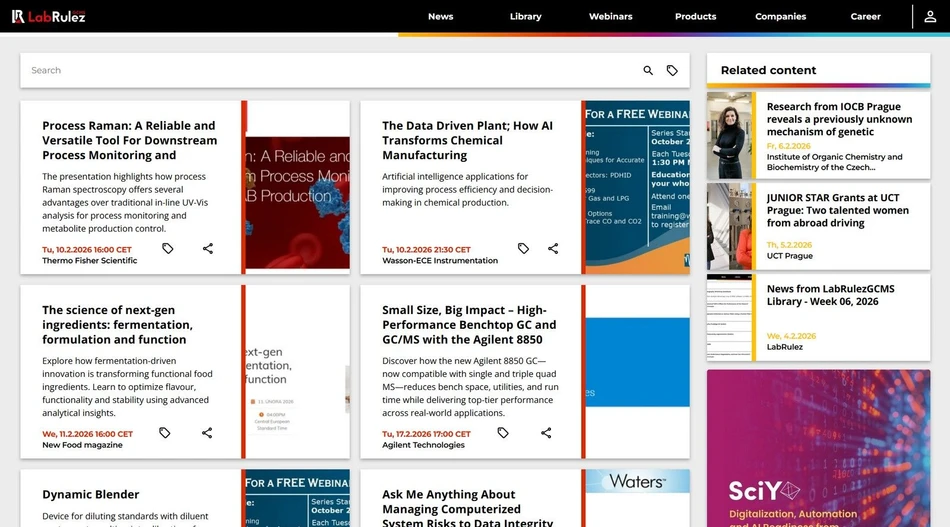The image size is (950, 527).
Task: Open the News menu
Action: (440, 17)
